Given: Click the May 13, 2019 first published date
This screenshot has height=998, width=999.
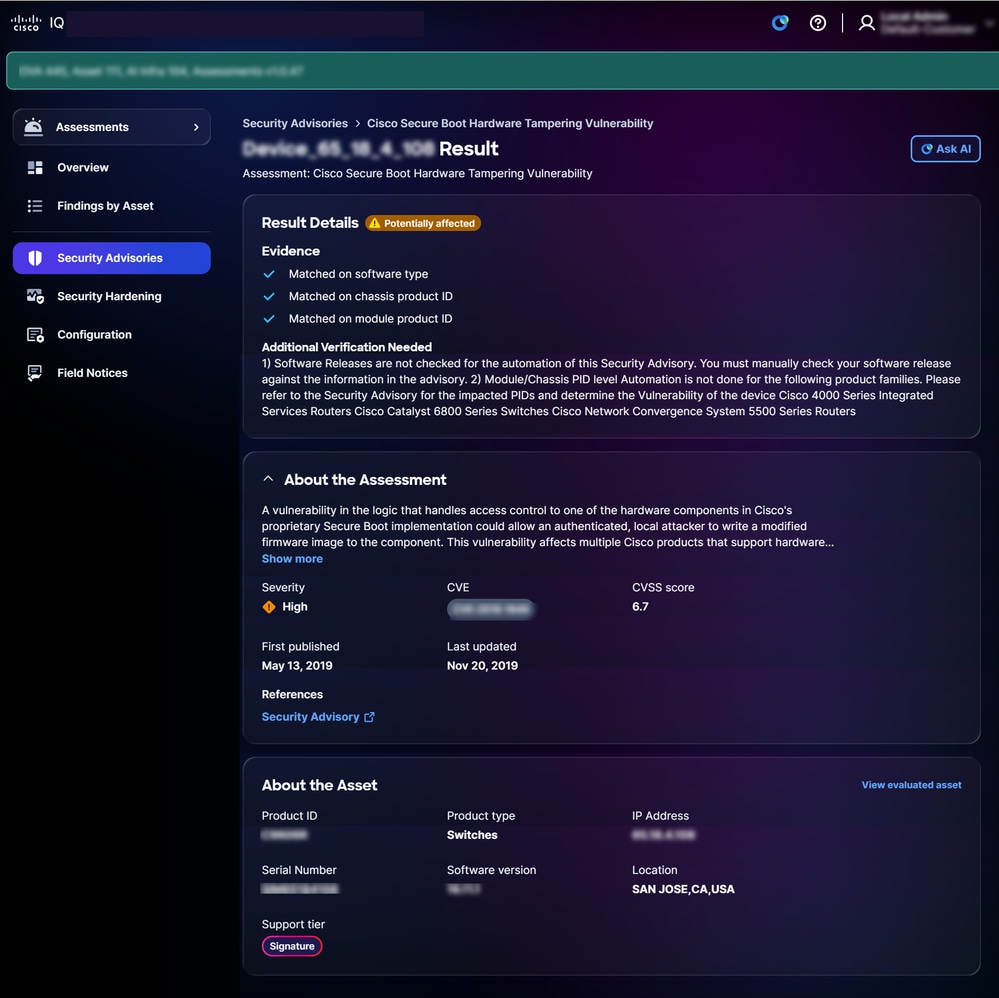Looking at the screenshot, I should [297, 666].
